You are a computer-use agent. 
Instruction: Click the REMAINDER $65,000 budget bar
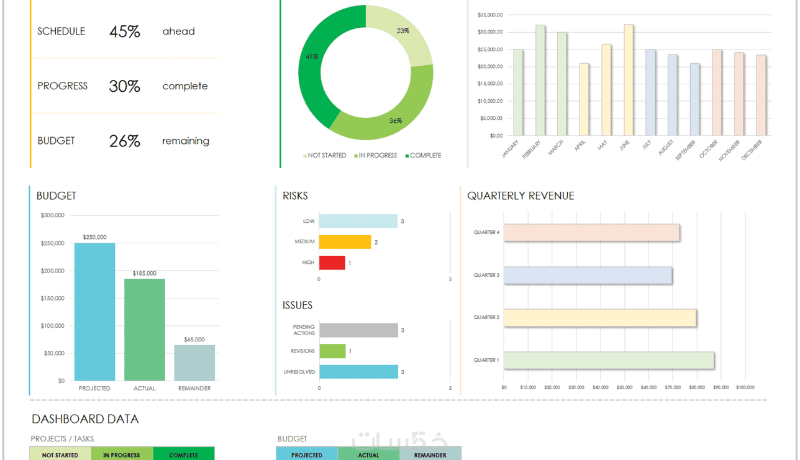(194, 363)
